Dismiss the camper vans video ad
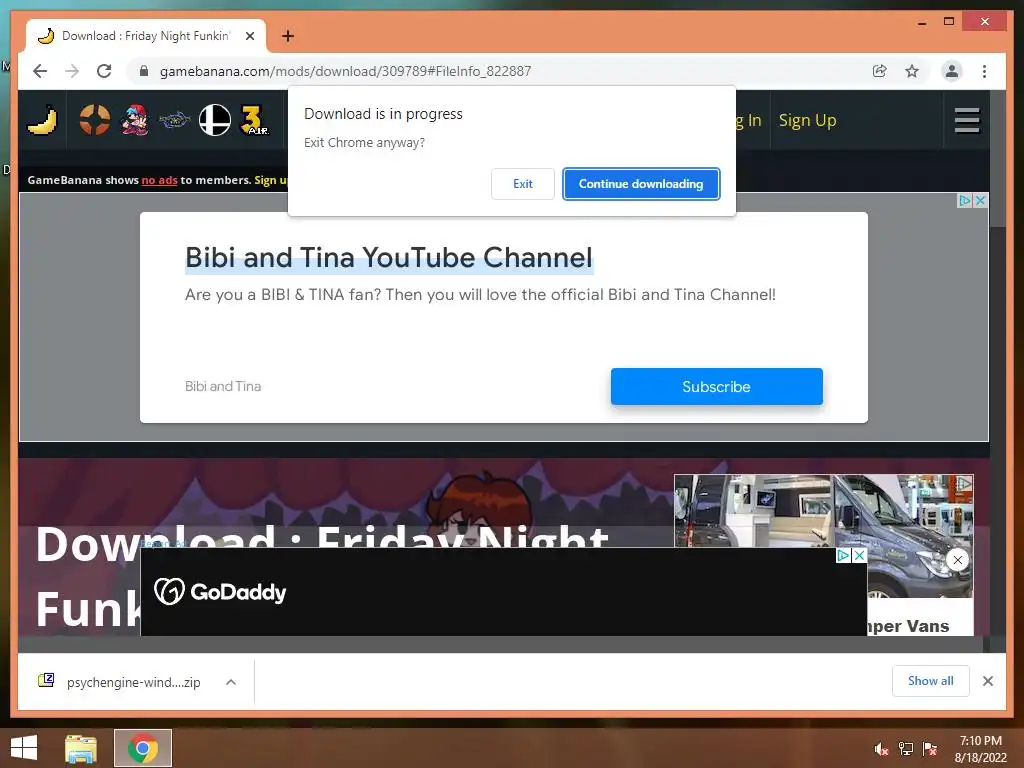 (x=957, y=560)
